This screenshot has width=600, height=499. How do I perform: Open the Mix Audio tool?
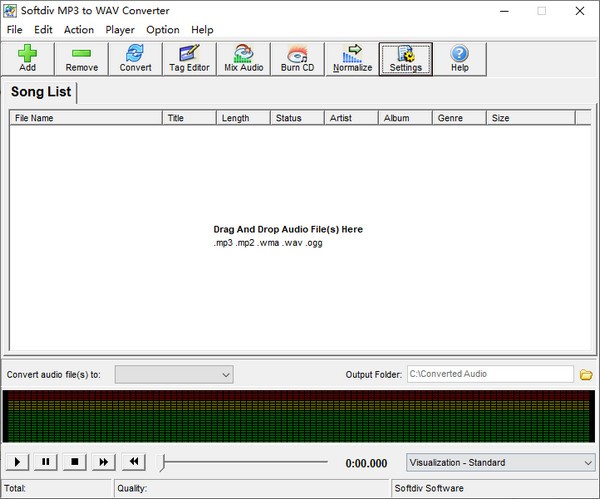(243, 59)
